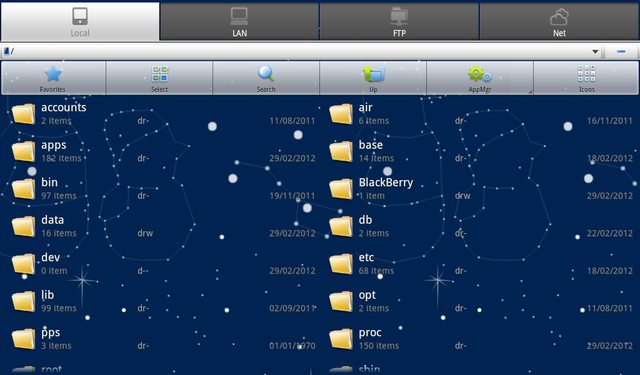Viewport: 640px width, 375px height.
Task: Switch view with Icons grid button
Action: pyautogui.click(x=587, y=74)
